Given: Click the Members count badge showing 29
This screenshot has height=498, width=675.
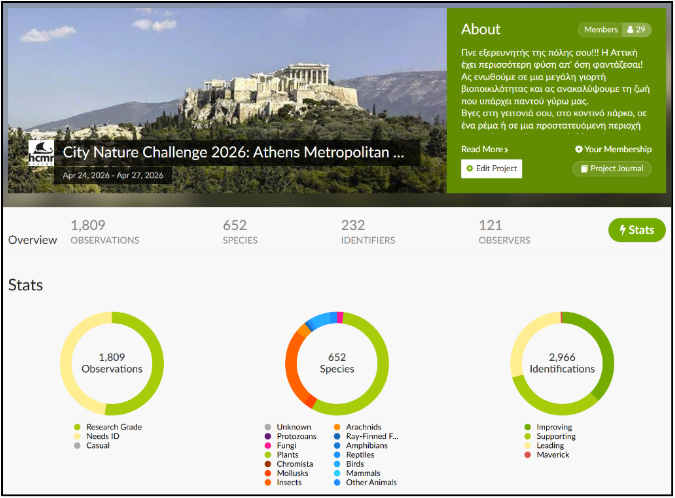Looking at the screenshot, I should point(614,30).
